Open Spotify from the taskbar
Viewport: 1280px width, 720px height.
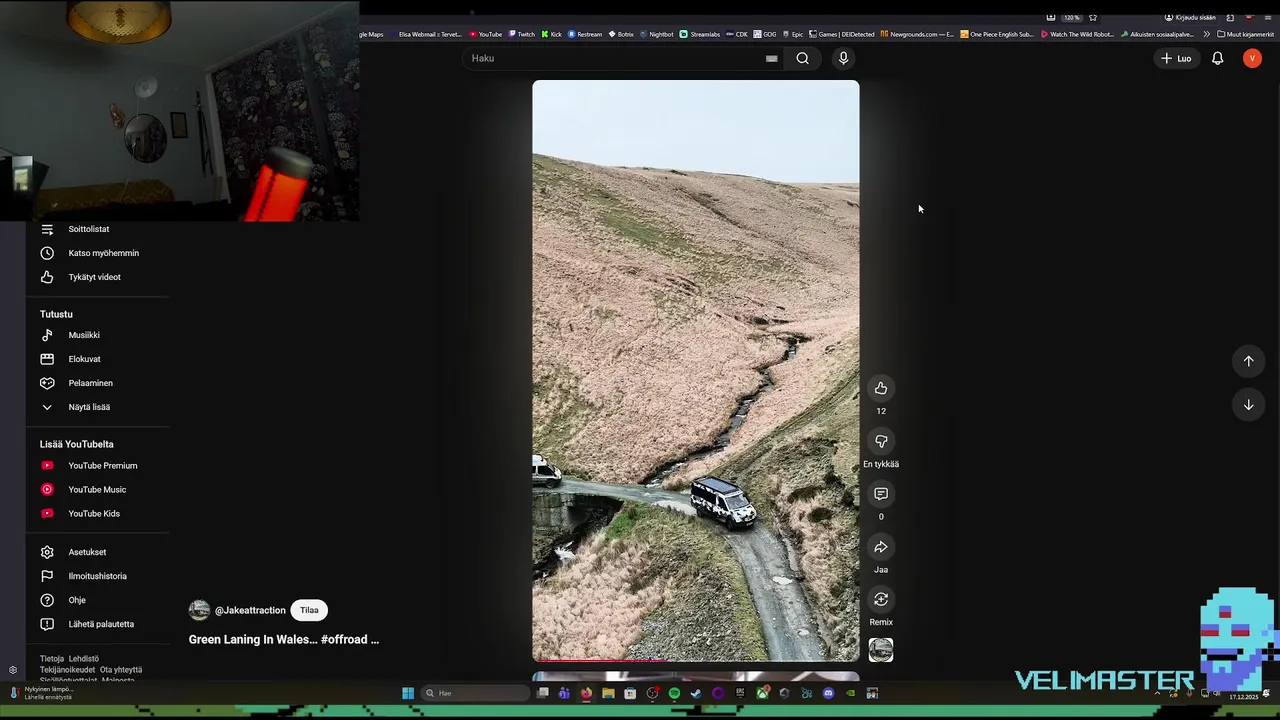click(x=674, y=693)
